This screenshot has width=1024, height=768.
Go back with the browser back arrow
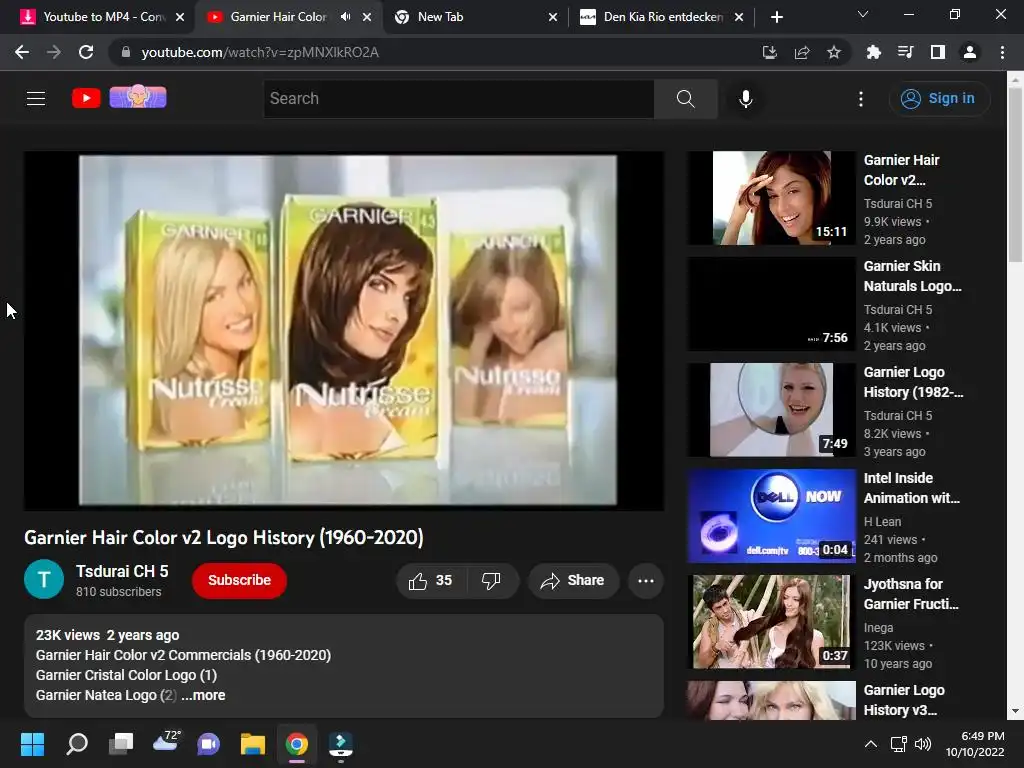22,52
